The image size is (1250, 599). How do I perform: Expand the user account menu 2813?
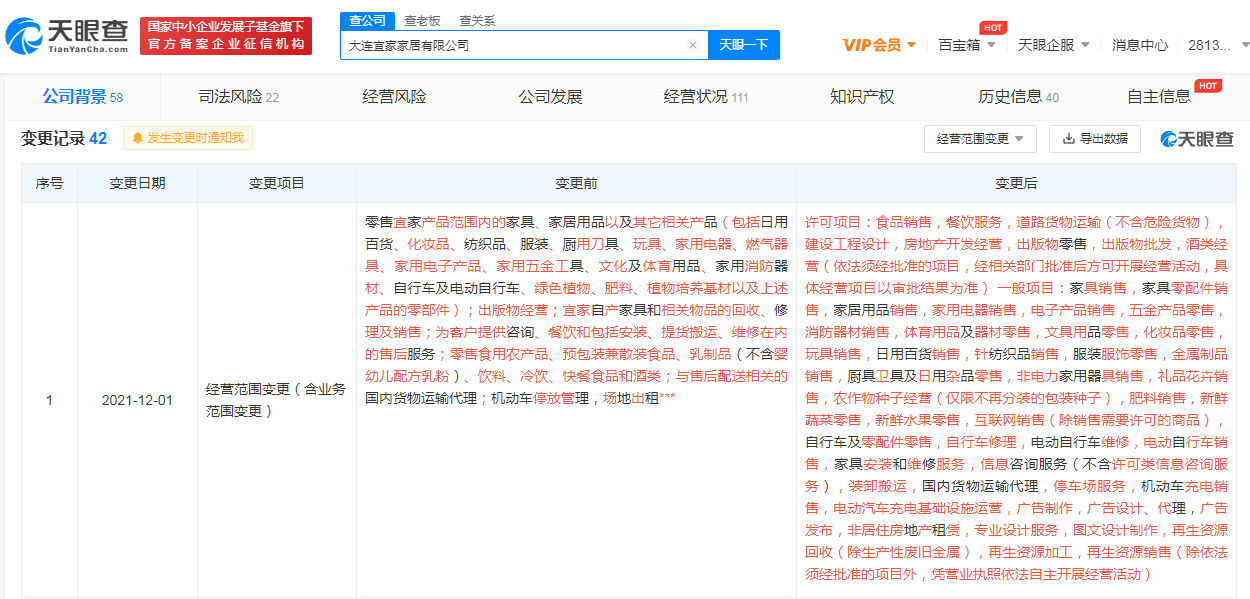(x=1217, y=45)
